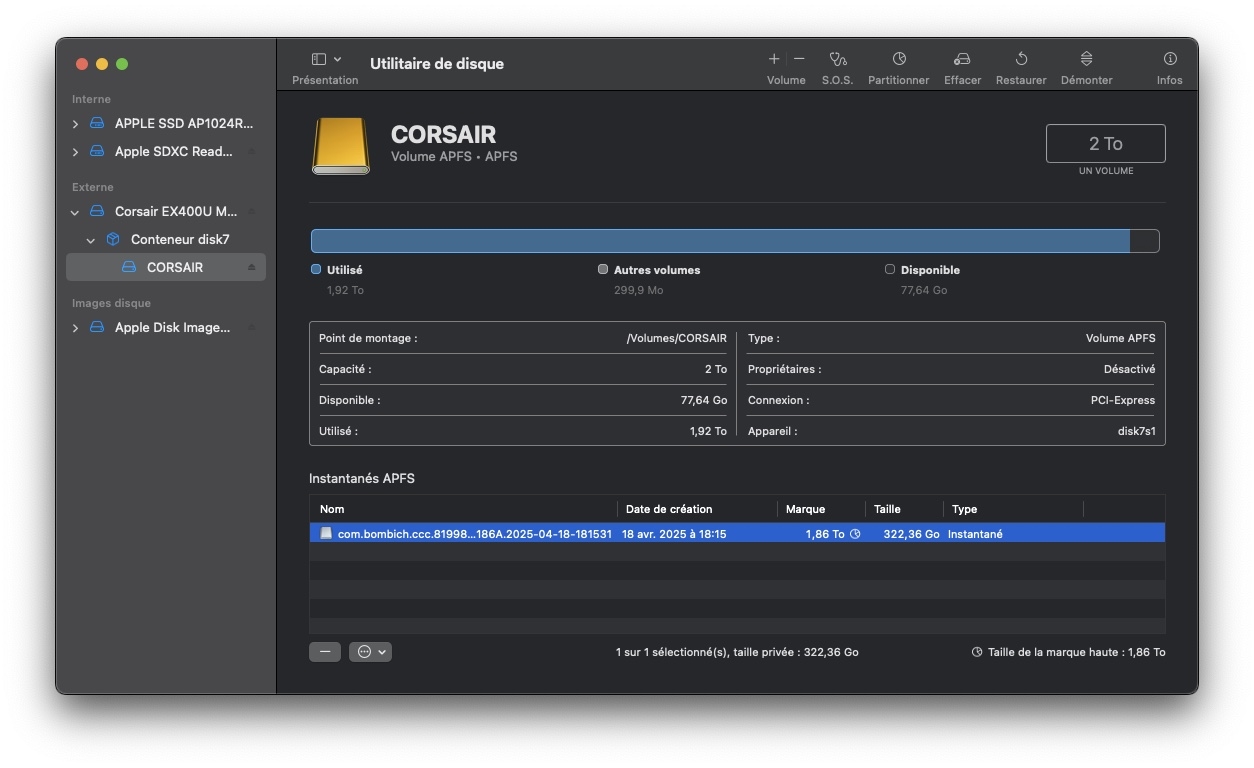Collapse the Conteneur disk7 tree item
The width and height of the screenshot is (1254, 768).
pyautogui.click(x=91, y=240)
